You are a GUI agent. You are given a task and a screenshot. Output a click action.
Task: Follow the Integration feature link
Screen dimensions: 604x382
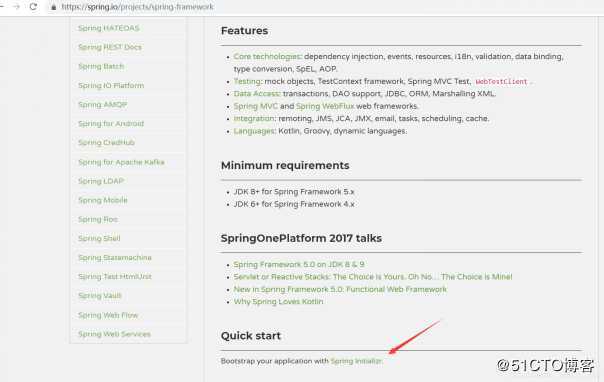pos(254,119)
